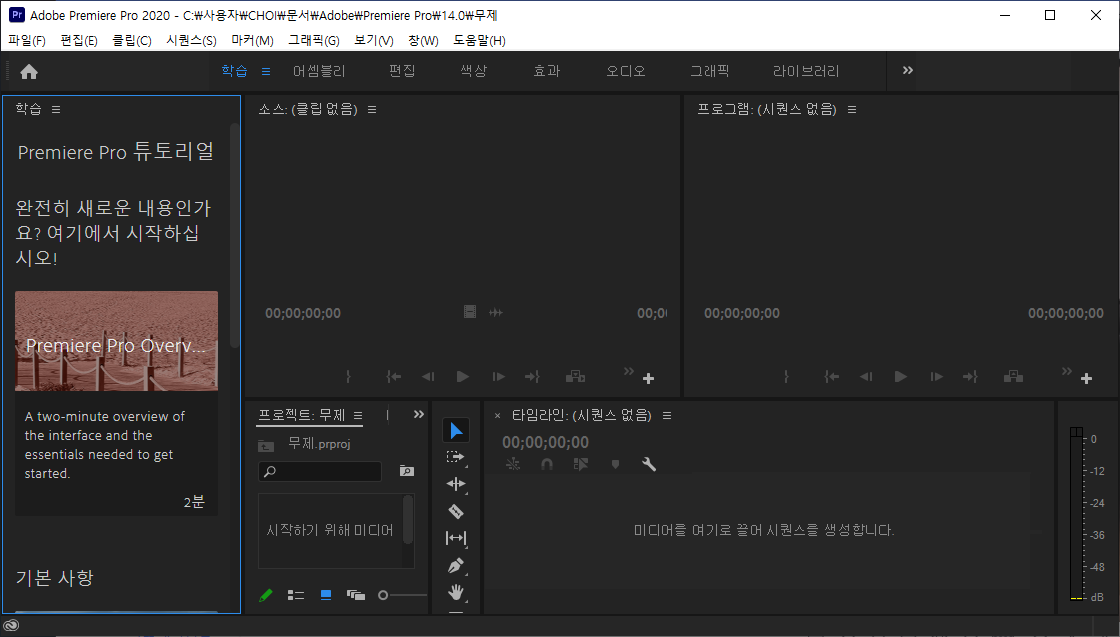Click Insert button in Source monitor
The width and height of the screenshot is (1120, 637).
(x=576, y=376)
